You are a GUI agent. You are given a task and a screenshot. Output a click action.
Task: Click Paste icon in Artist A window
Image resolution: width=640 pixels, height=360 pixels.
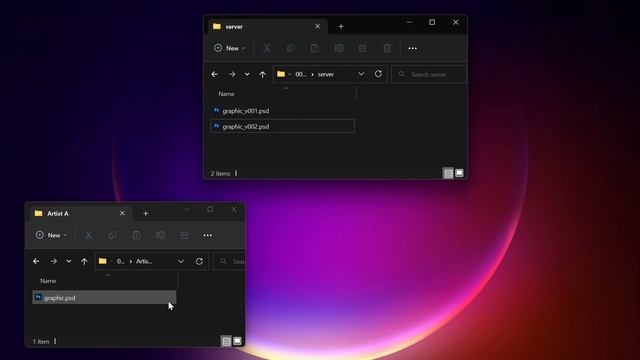136,235
